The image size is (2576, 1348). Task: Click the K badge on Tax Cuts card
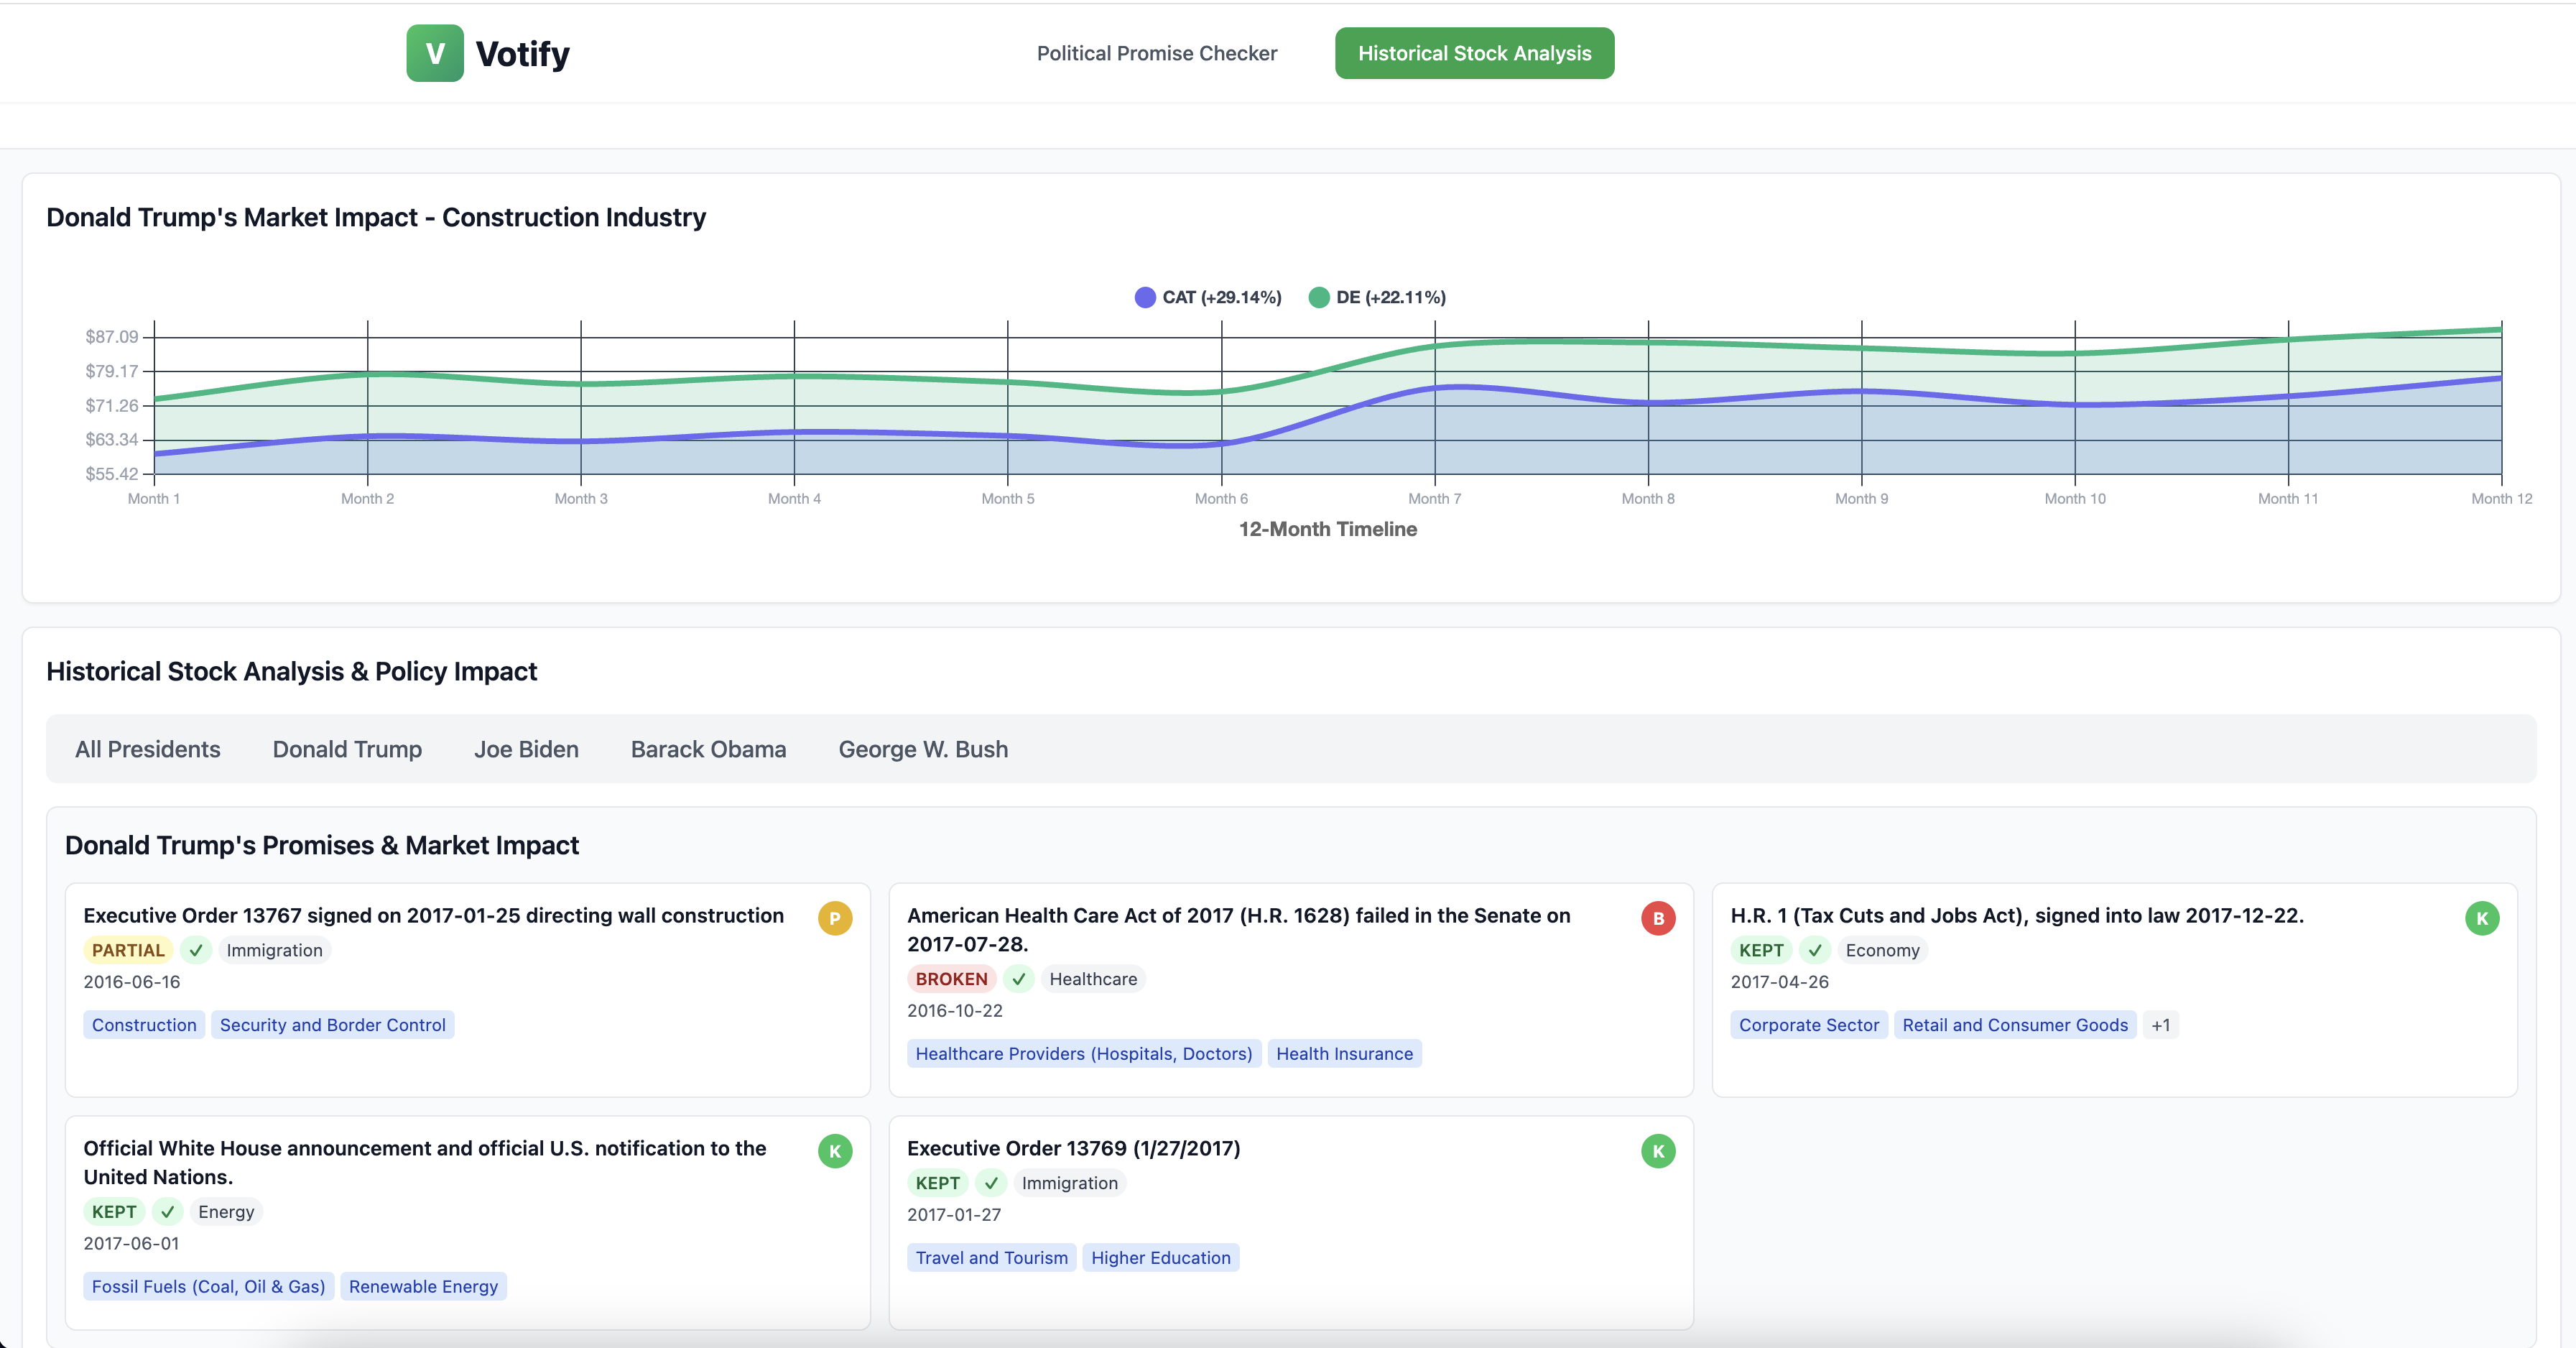2481,918
